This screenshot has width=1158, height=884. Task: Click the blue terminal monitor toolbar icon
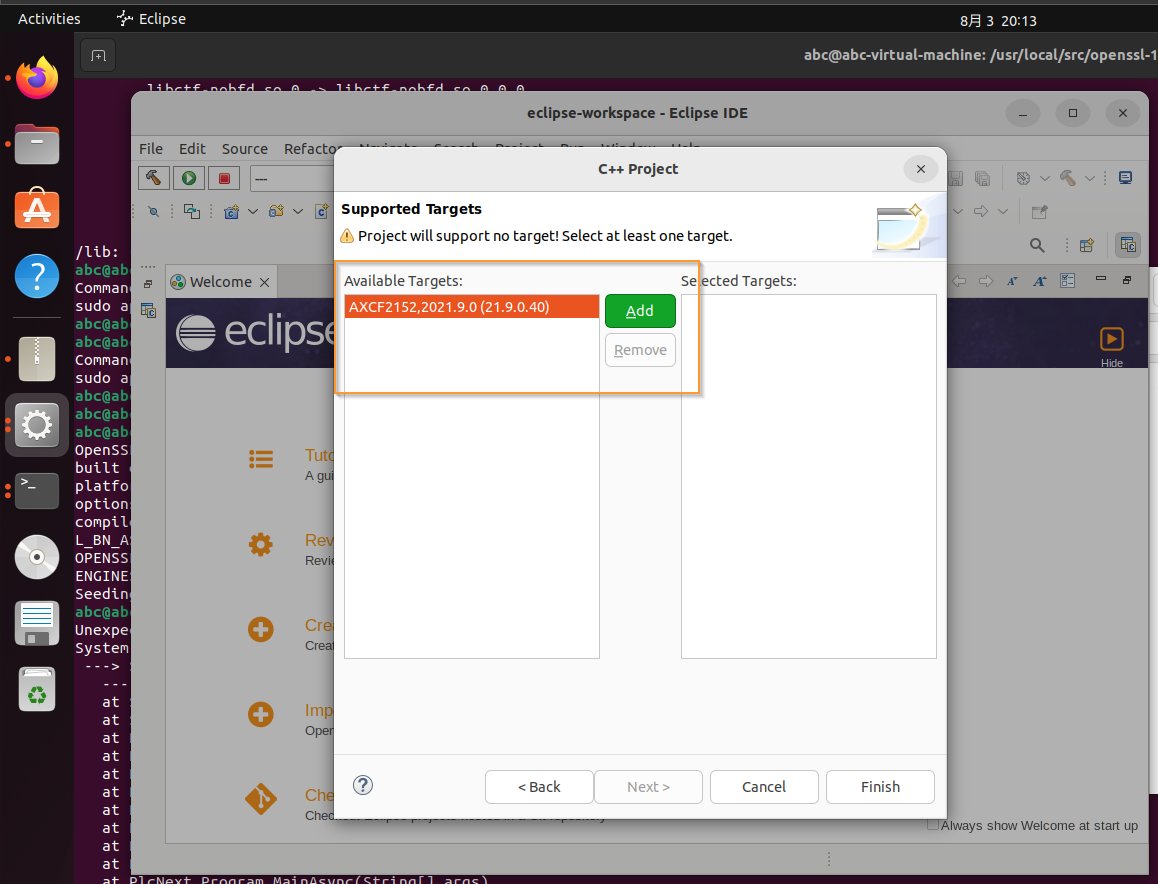1126,178
